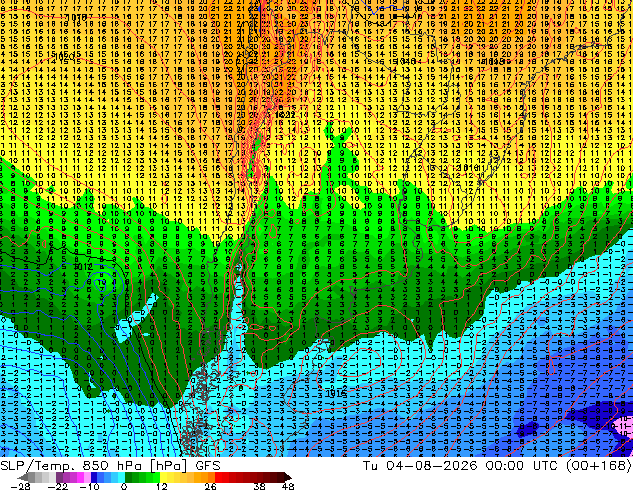Click the cyan legend swatch above 0
Screen dimensions: 634x490
point(121,477)
